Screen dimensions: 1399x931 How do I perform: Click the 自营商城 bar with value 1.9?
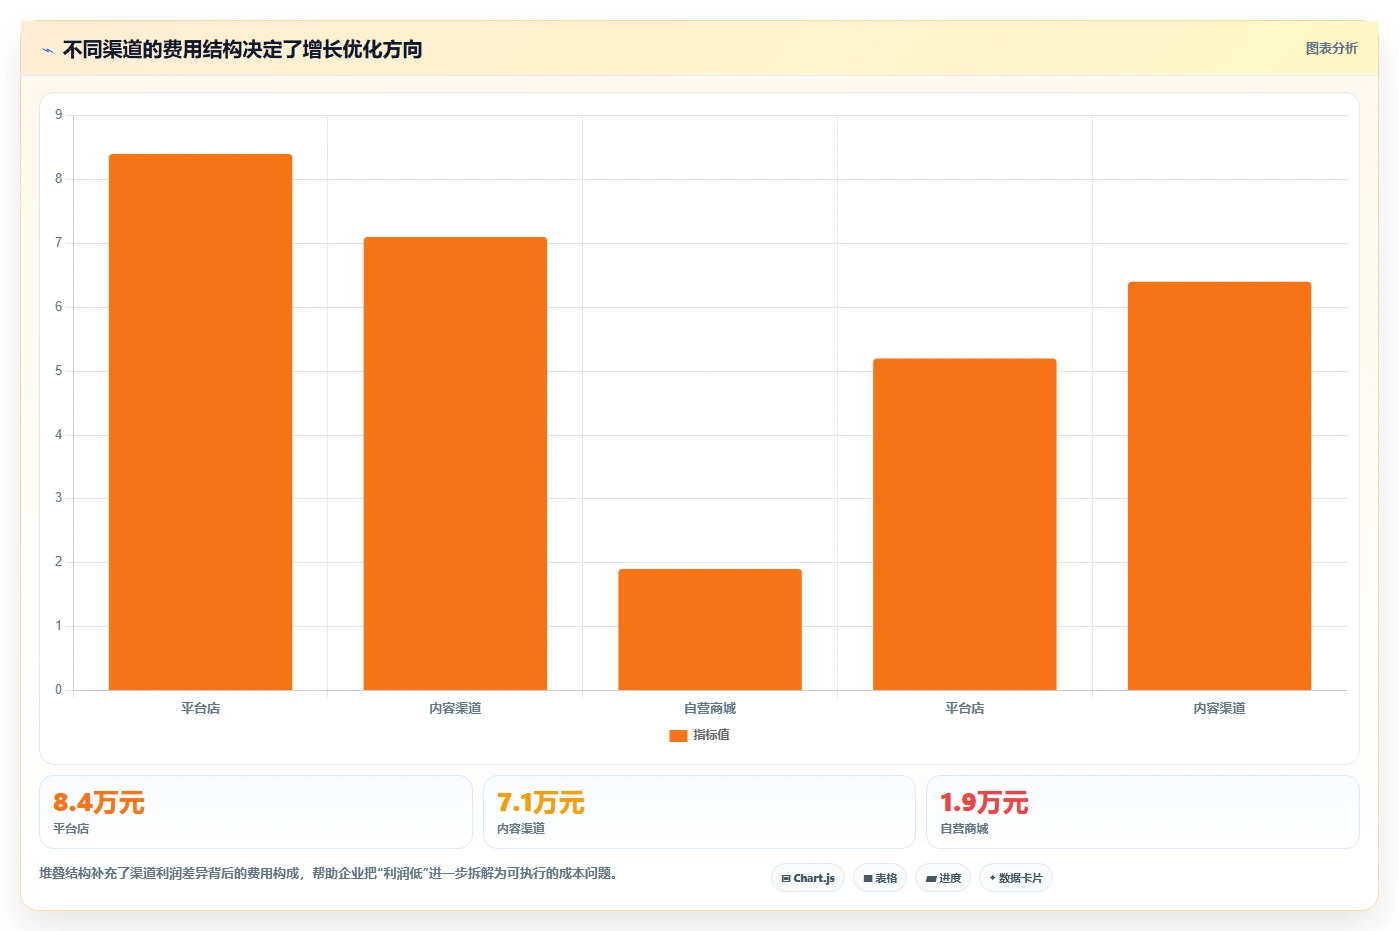tap(710, 629)
